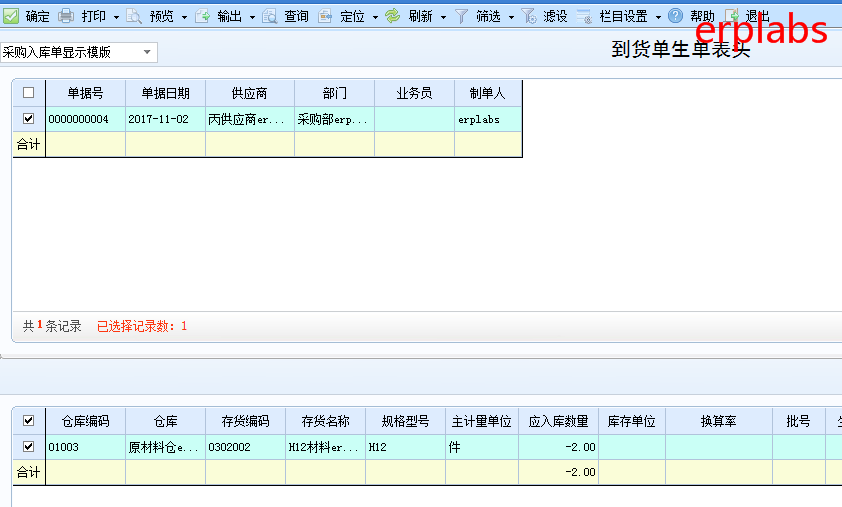
Task: Select the item name cell H12材料er...
Action: [325, 447]
